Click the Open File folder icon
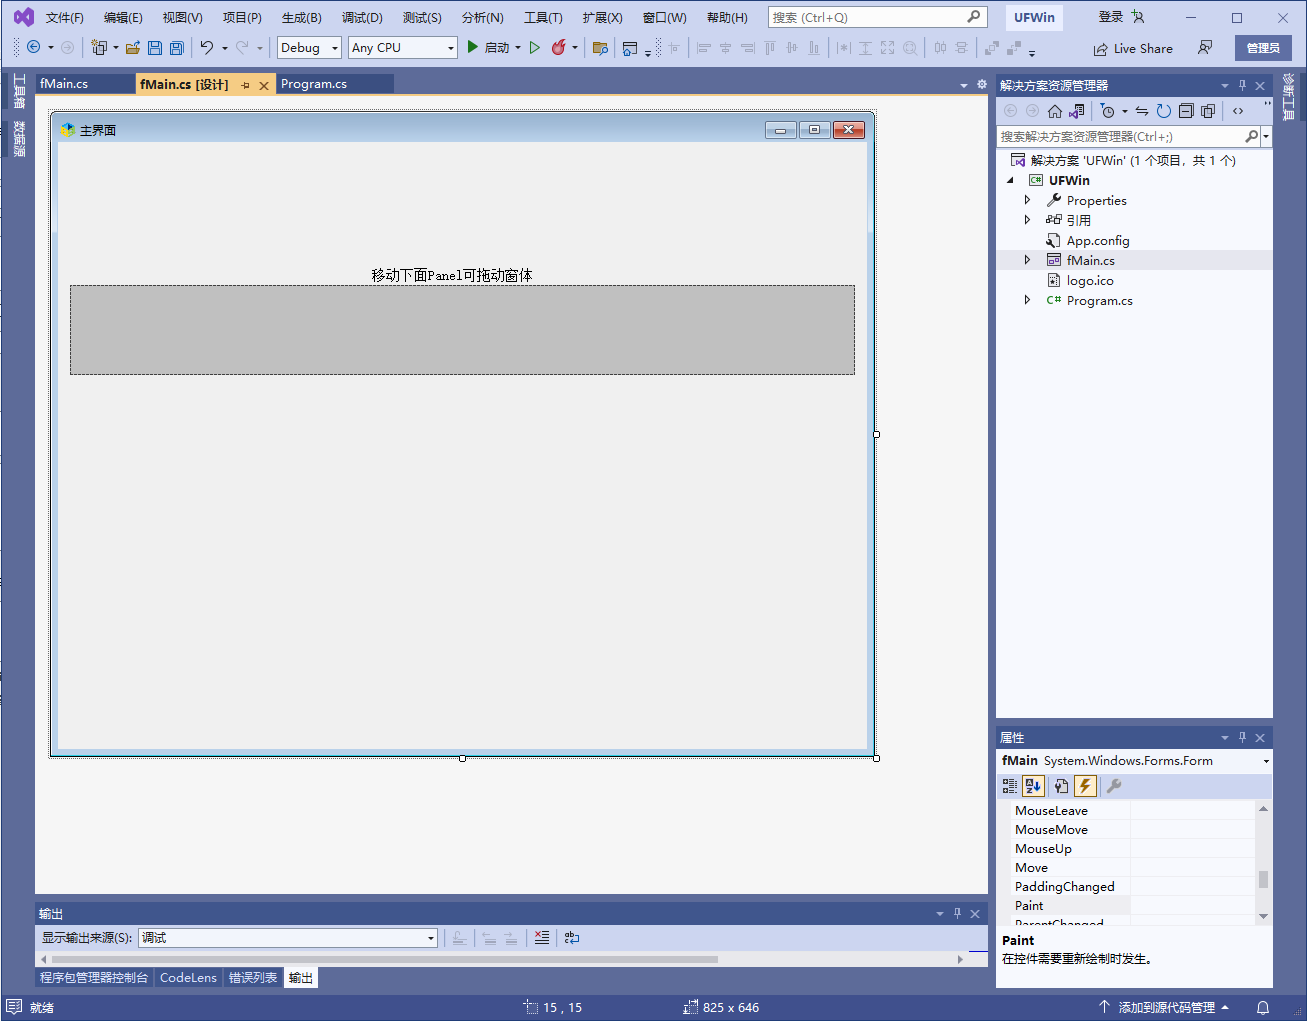Screen dimensions: 1307x1021 point(132,47)
